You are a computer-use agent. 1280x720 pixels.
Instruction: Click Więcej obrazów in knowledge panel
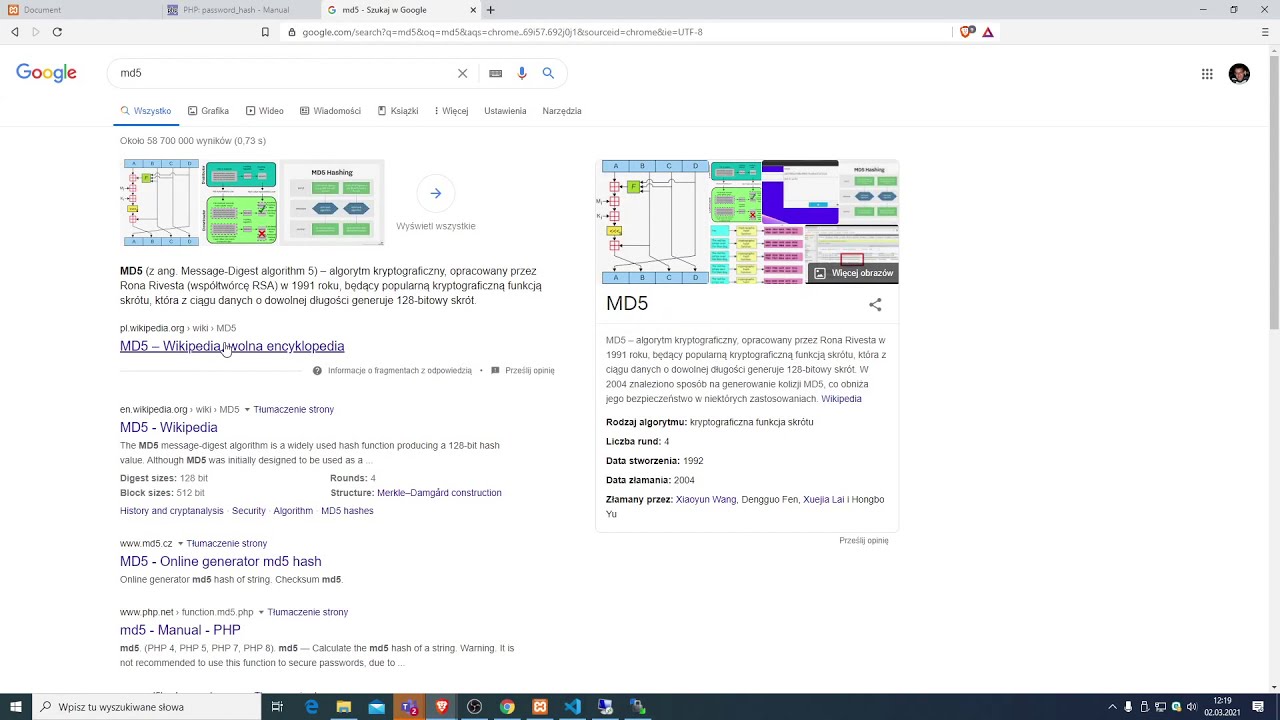[x=854, y=273]
